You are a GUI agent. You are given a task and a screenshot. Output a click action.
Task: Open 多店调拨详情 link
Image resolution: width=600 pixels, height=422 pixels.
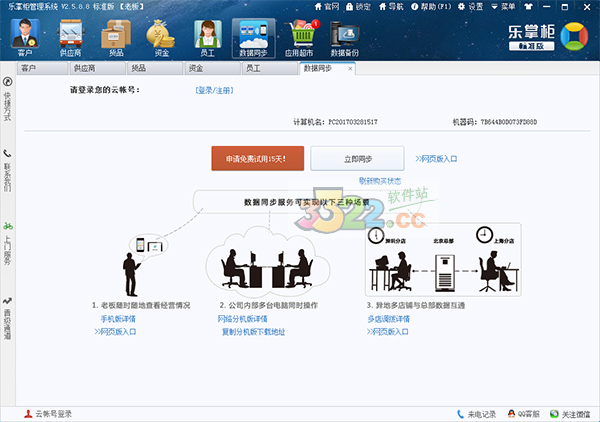(388, 319)
